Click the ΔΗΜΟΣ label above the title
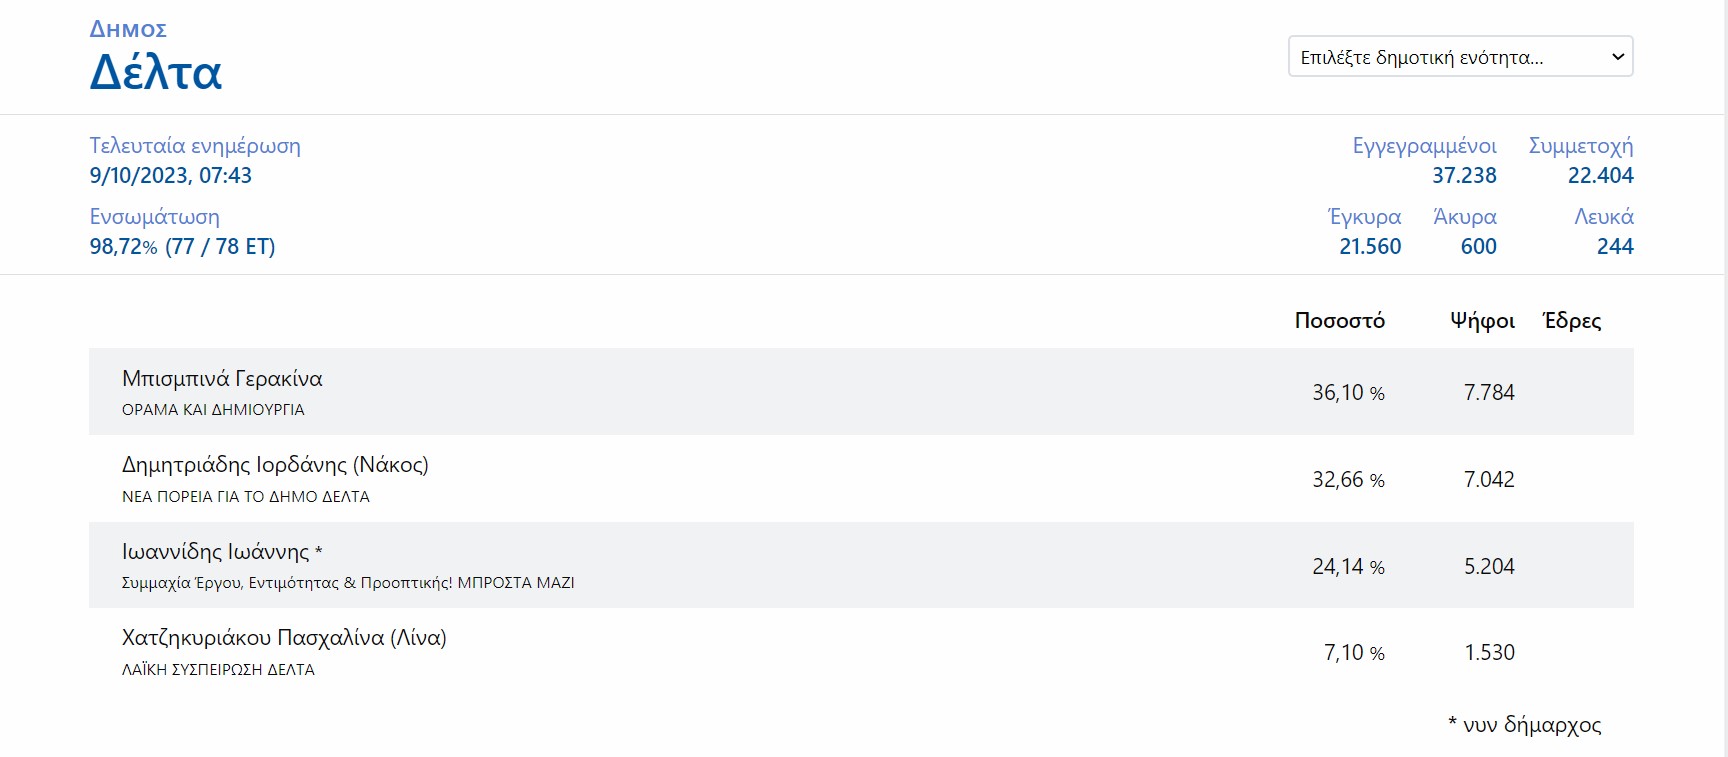The width and height of the screenshot is (1728, 757). coord(128,30)
